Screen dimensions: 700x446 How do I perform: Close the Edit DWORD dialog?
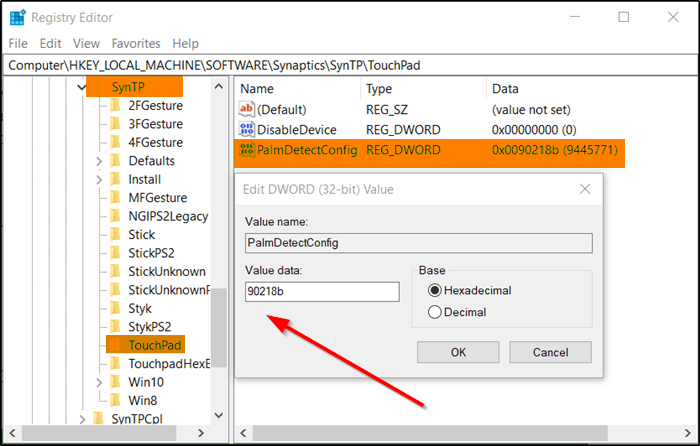585,189
